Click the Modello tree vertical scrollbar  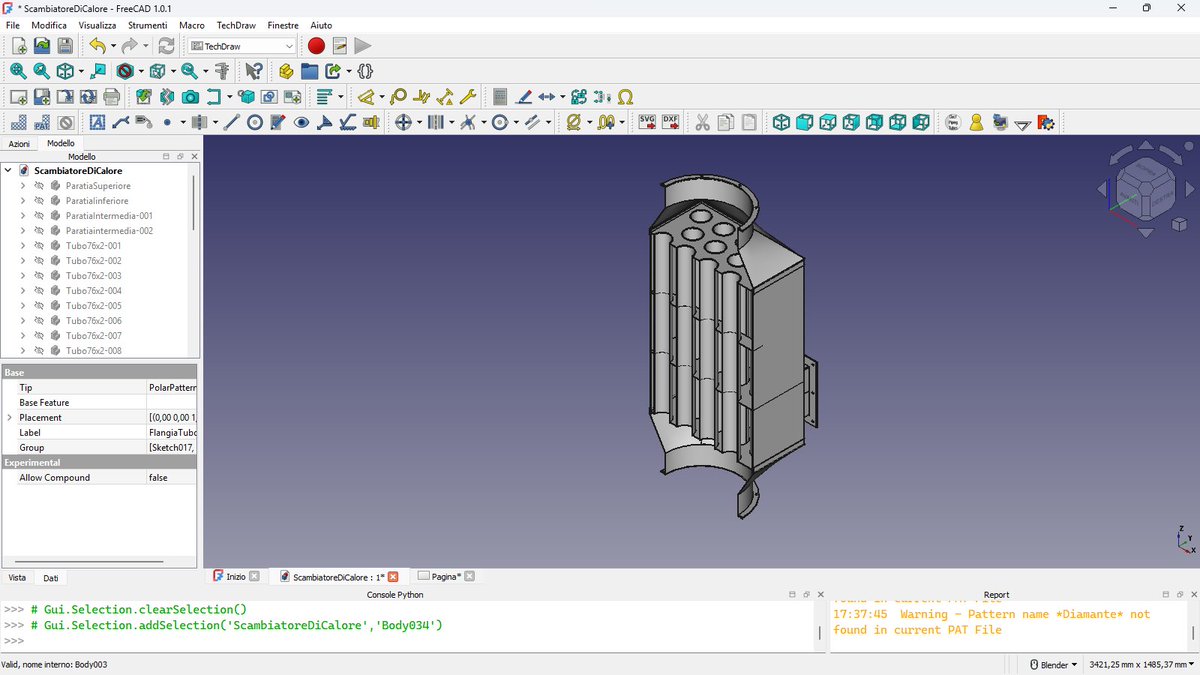tap(193, 205)
